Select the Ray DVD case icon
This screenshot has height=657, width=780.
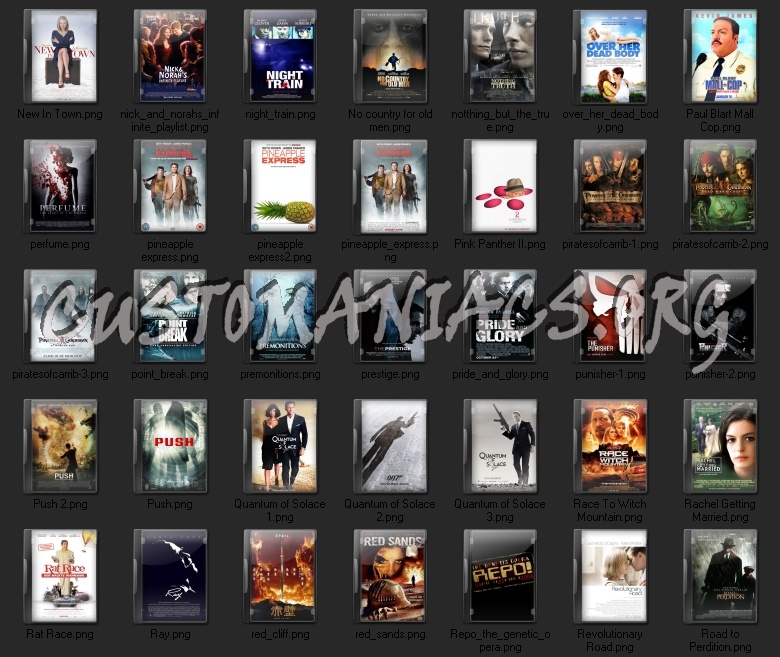pyautogui.click(x=170, y=576)
